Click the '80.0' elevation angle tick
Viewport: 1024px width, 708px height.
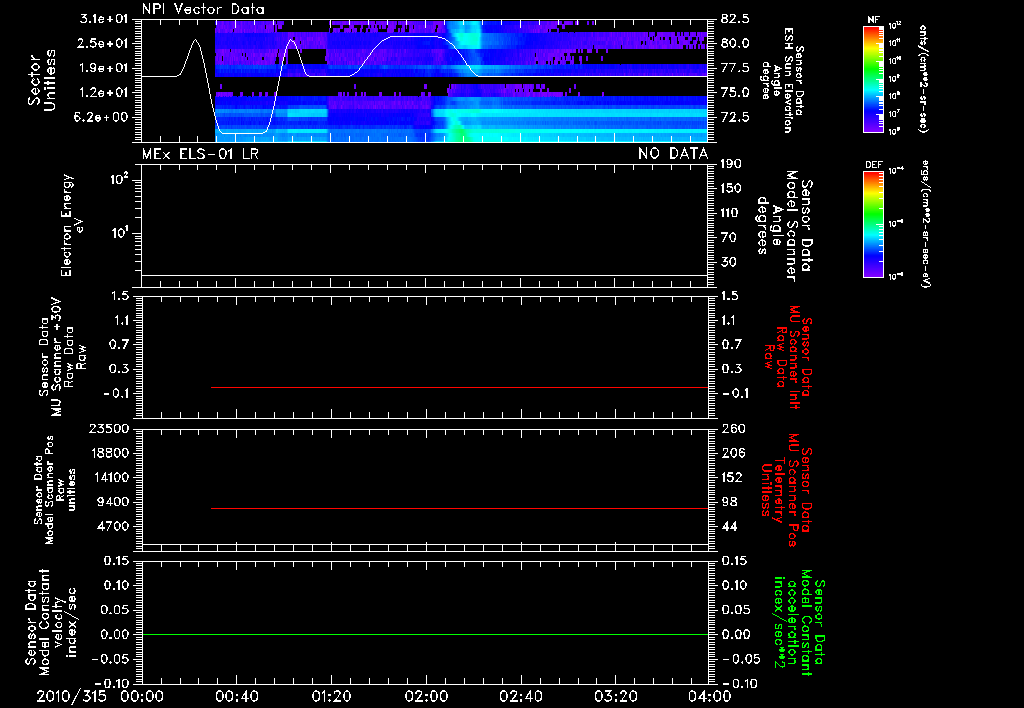click(x=735, y=43)
